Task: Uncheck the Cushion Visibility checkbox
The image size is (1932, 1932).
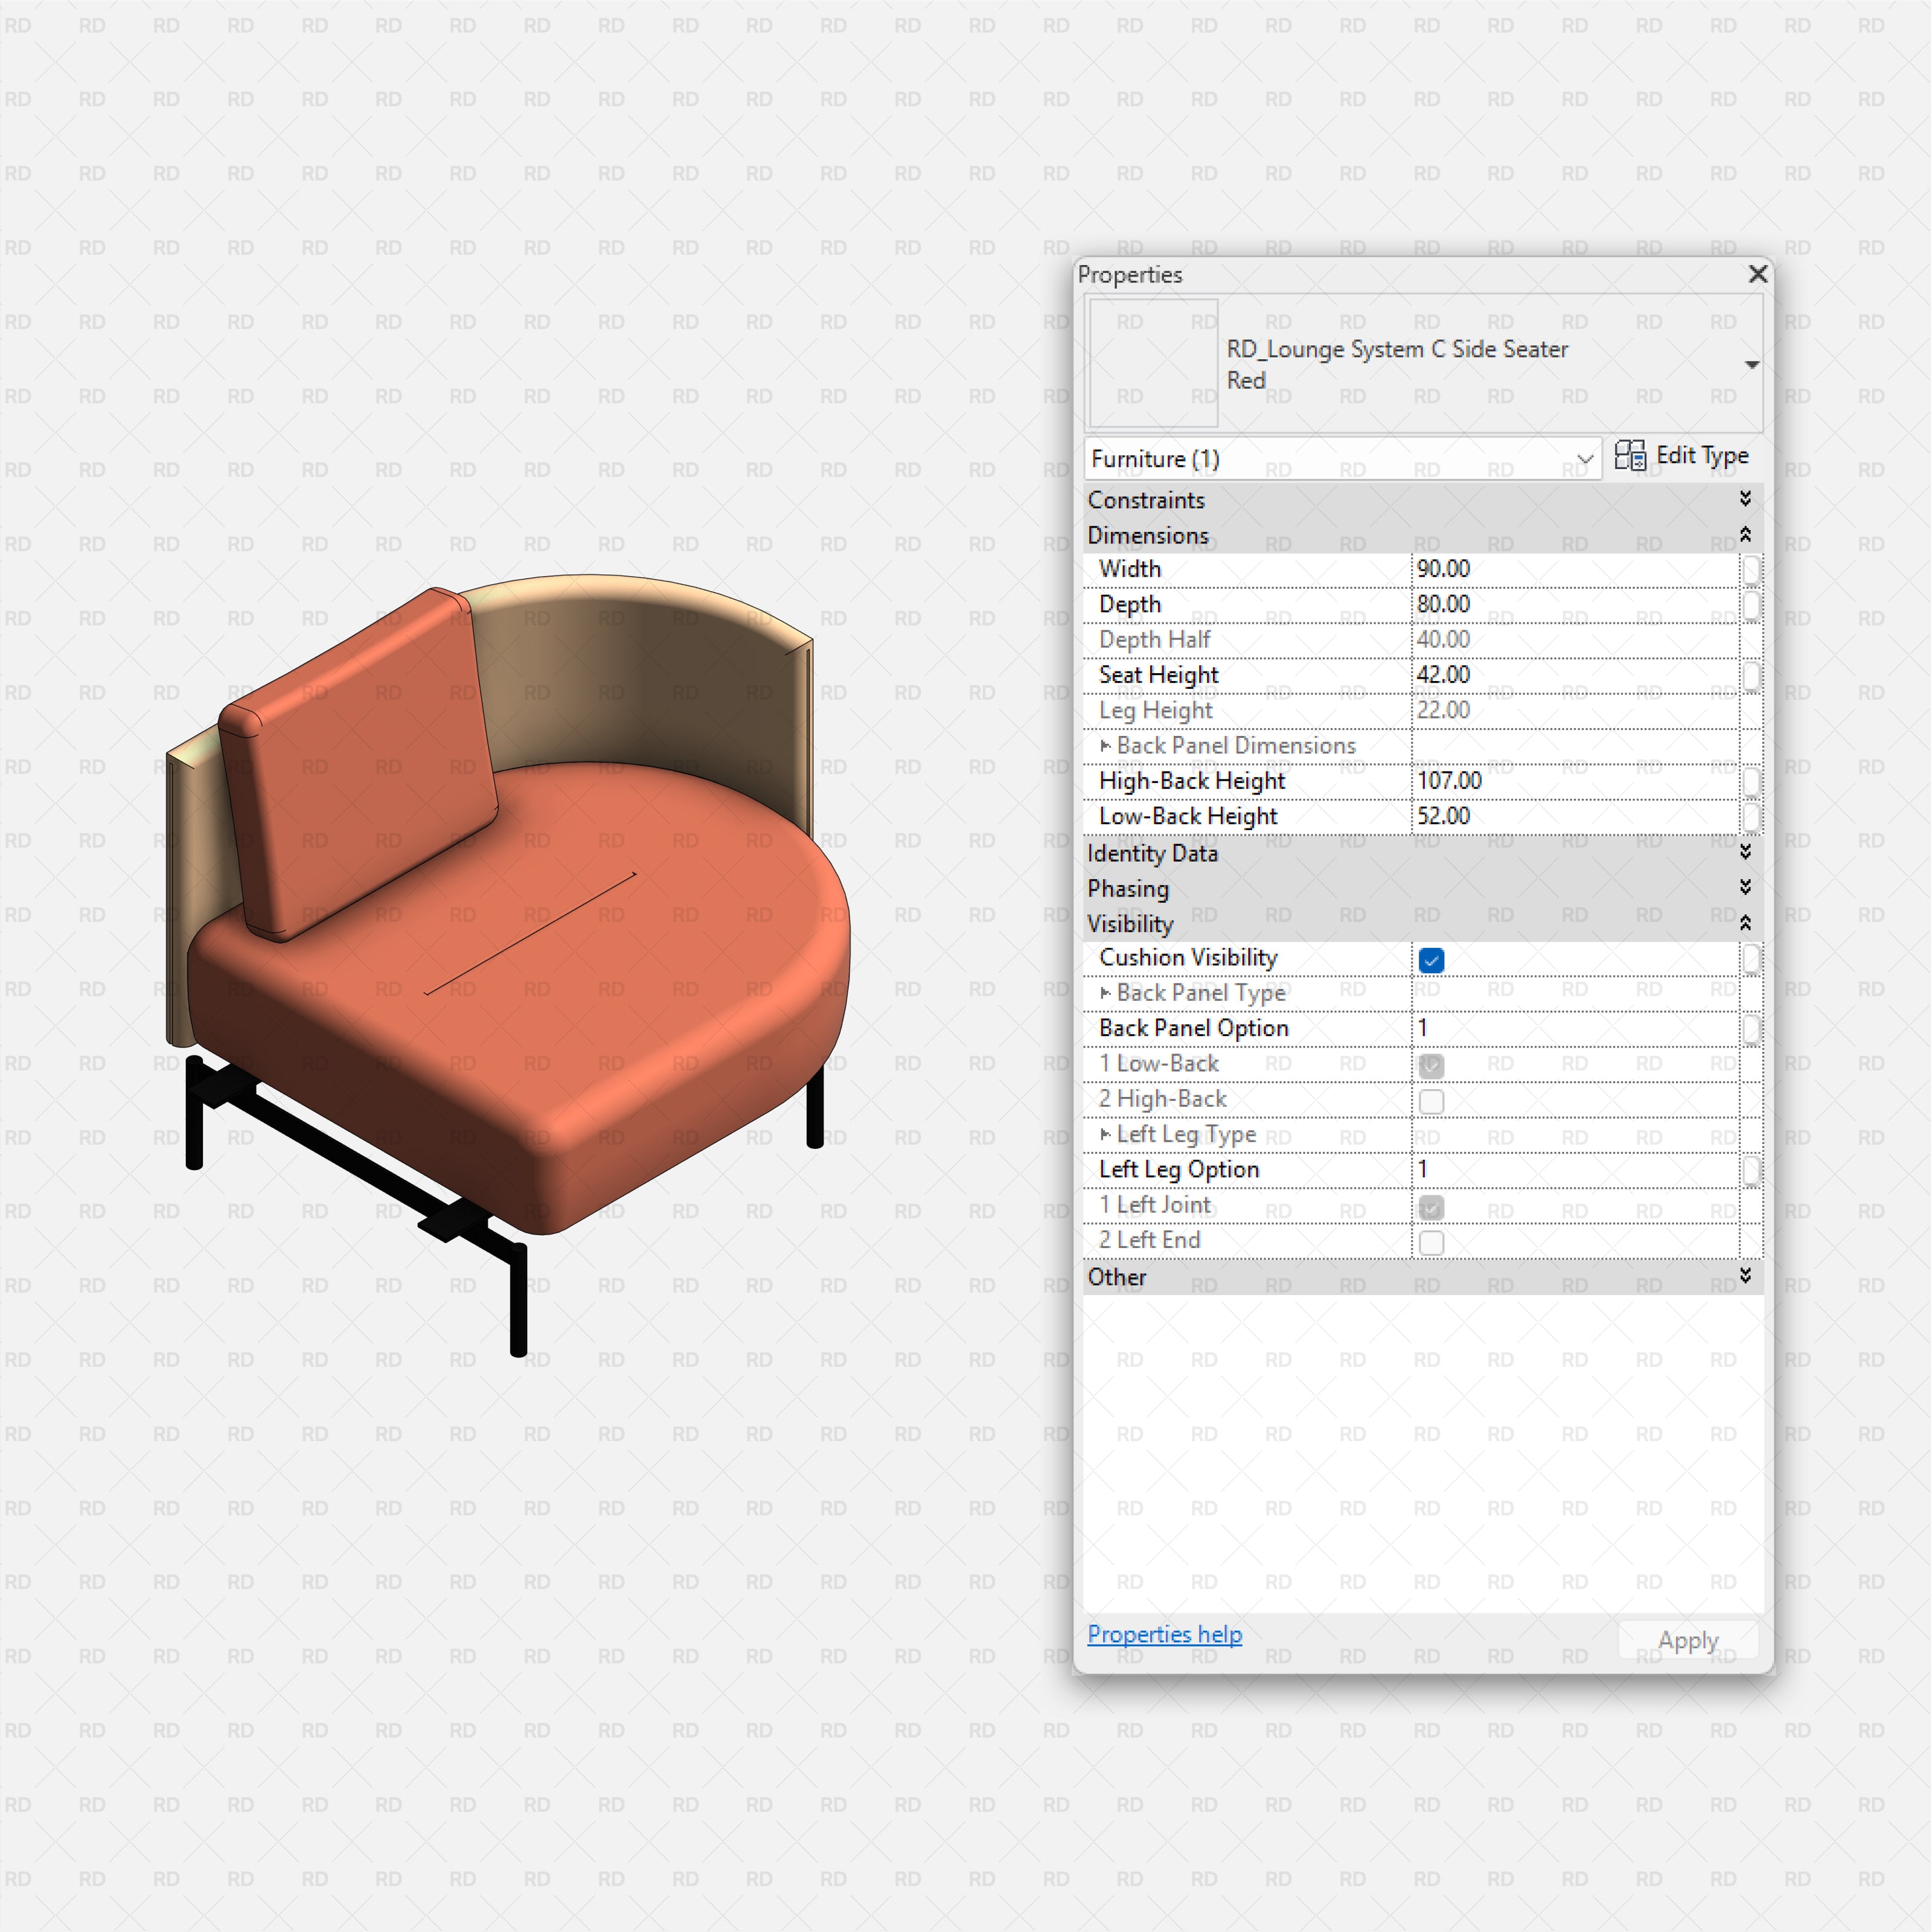Action: (1432, 960)
